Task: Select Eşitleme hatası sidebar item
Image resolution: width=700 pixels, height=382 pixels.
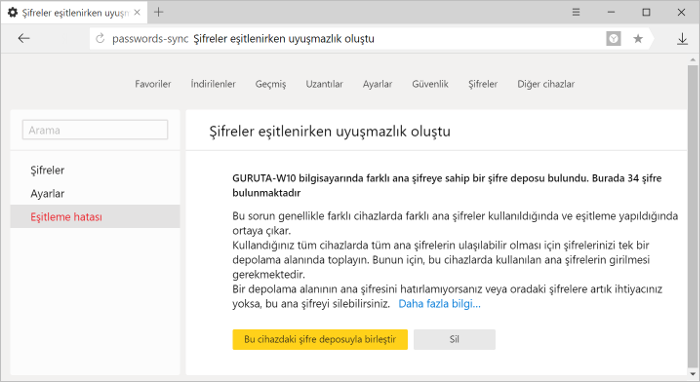Action: (95, 216)
